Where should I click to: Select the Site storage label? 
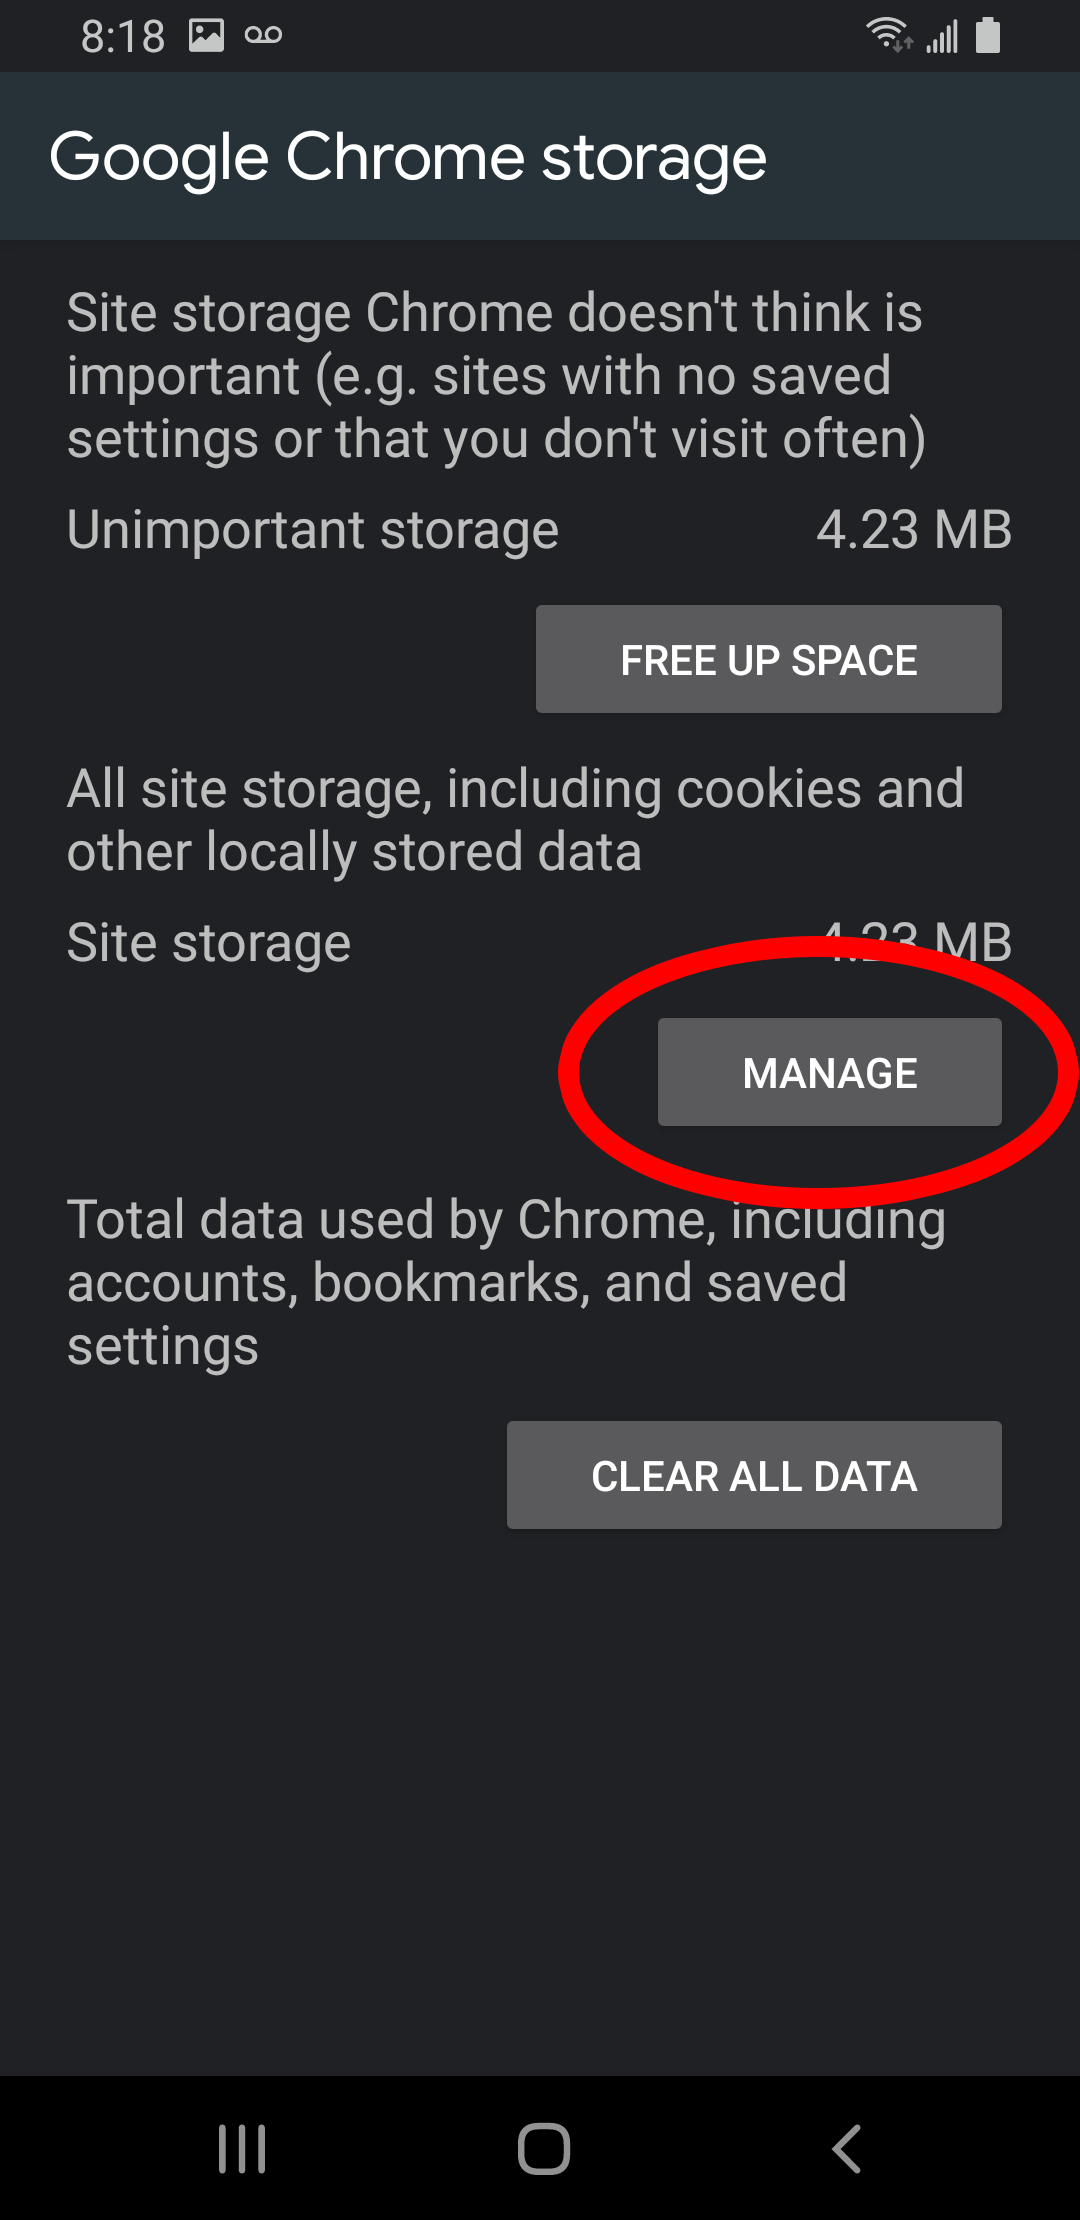[209, 943]
